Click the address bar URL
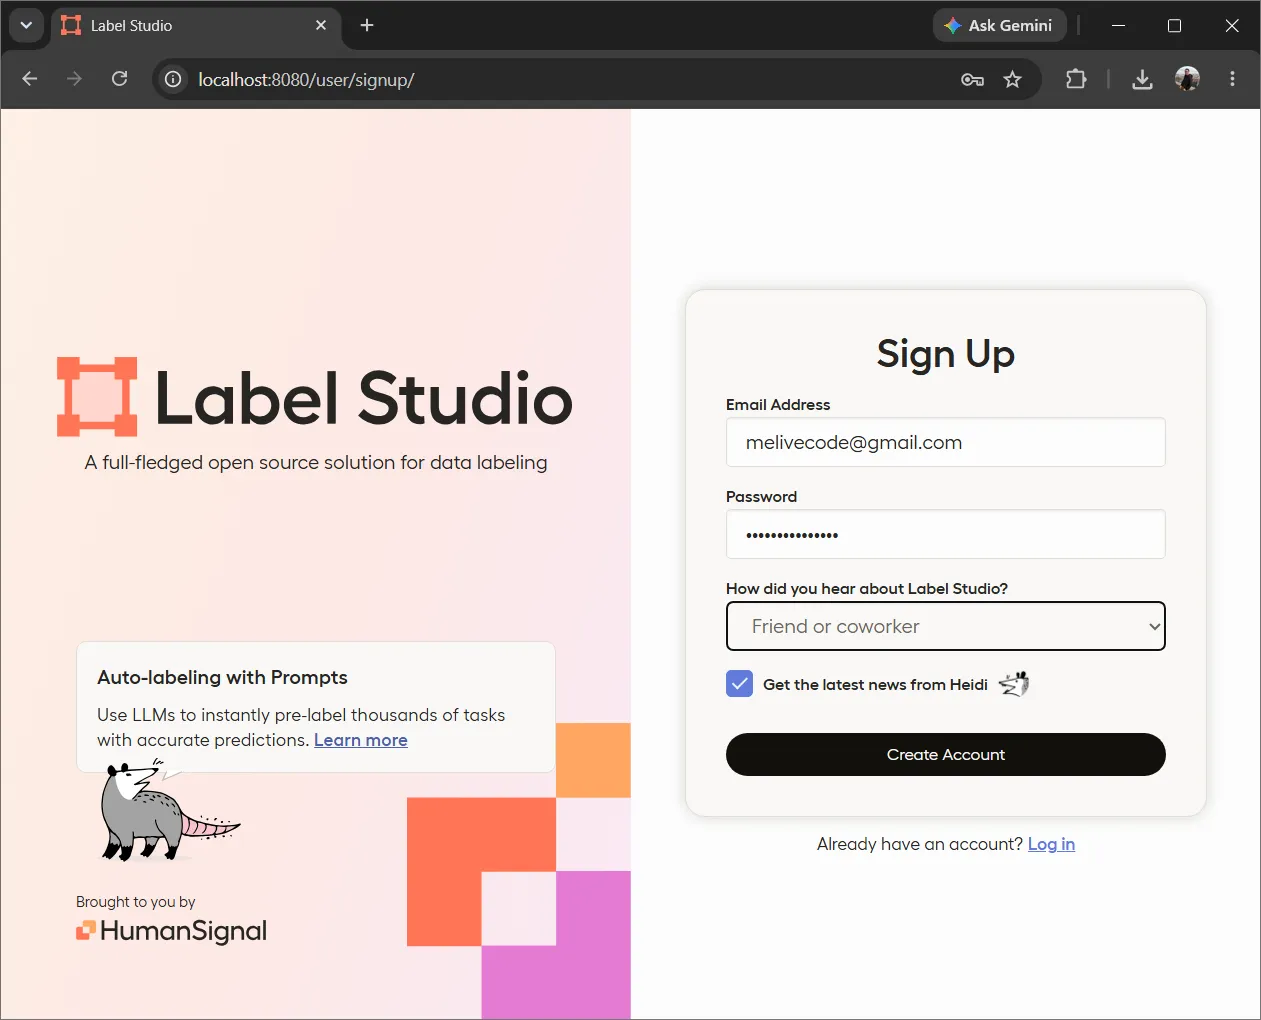Screen dimensions: 1261x1020 [306, 80]
